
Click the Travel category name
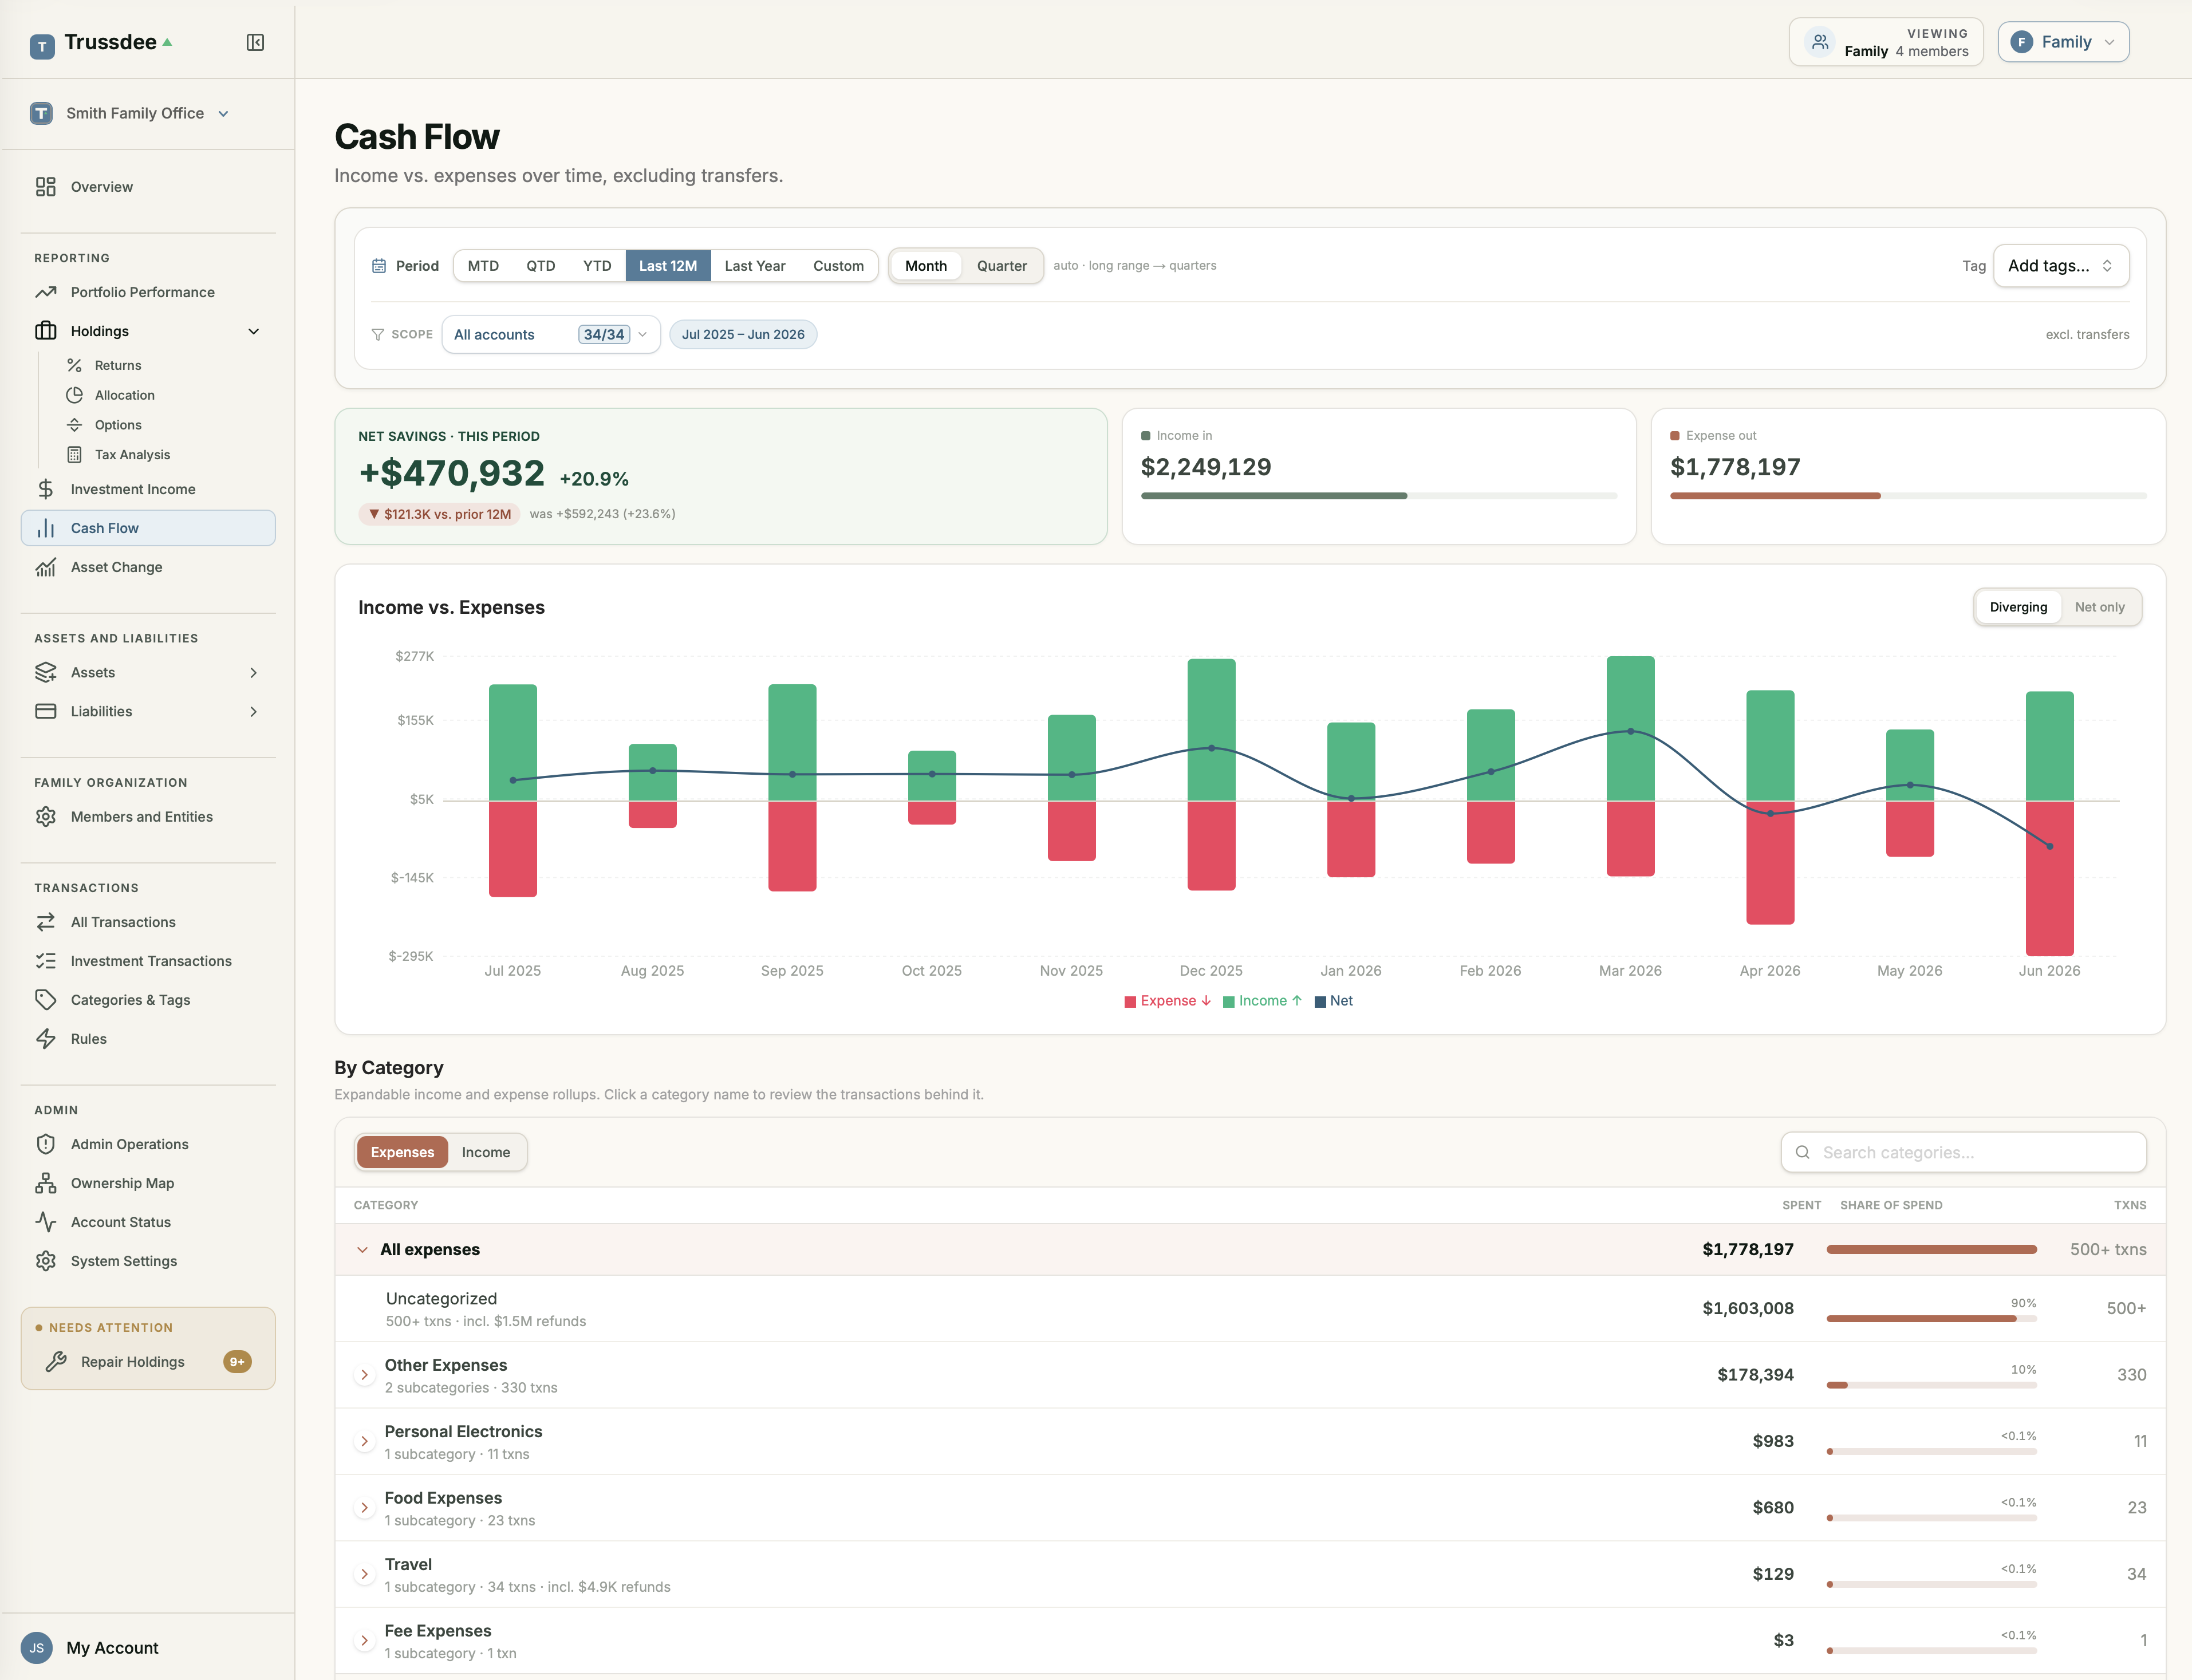coord(408,1564)
